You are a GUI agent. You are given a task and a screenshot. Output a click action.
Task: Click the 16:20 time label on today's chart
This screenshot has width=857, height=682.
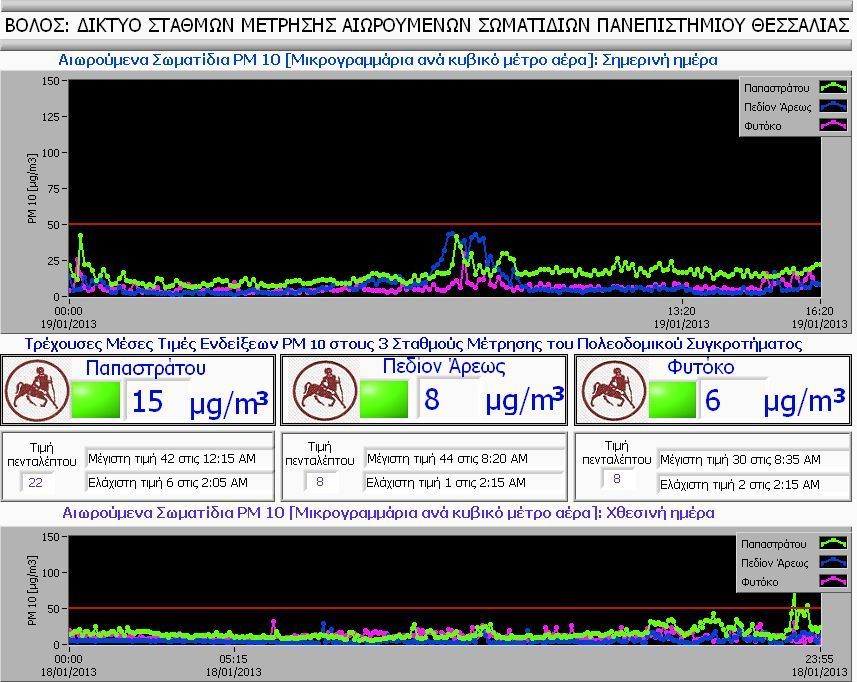(819, 311)
